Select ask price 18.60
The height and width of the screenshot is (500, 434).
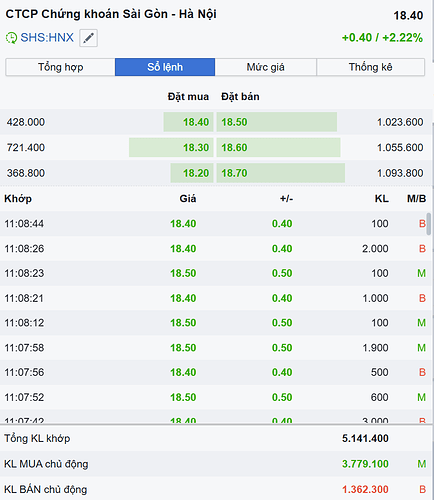pyautogui.click(x=234, y=147)
